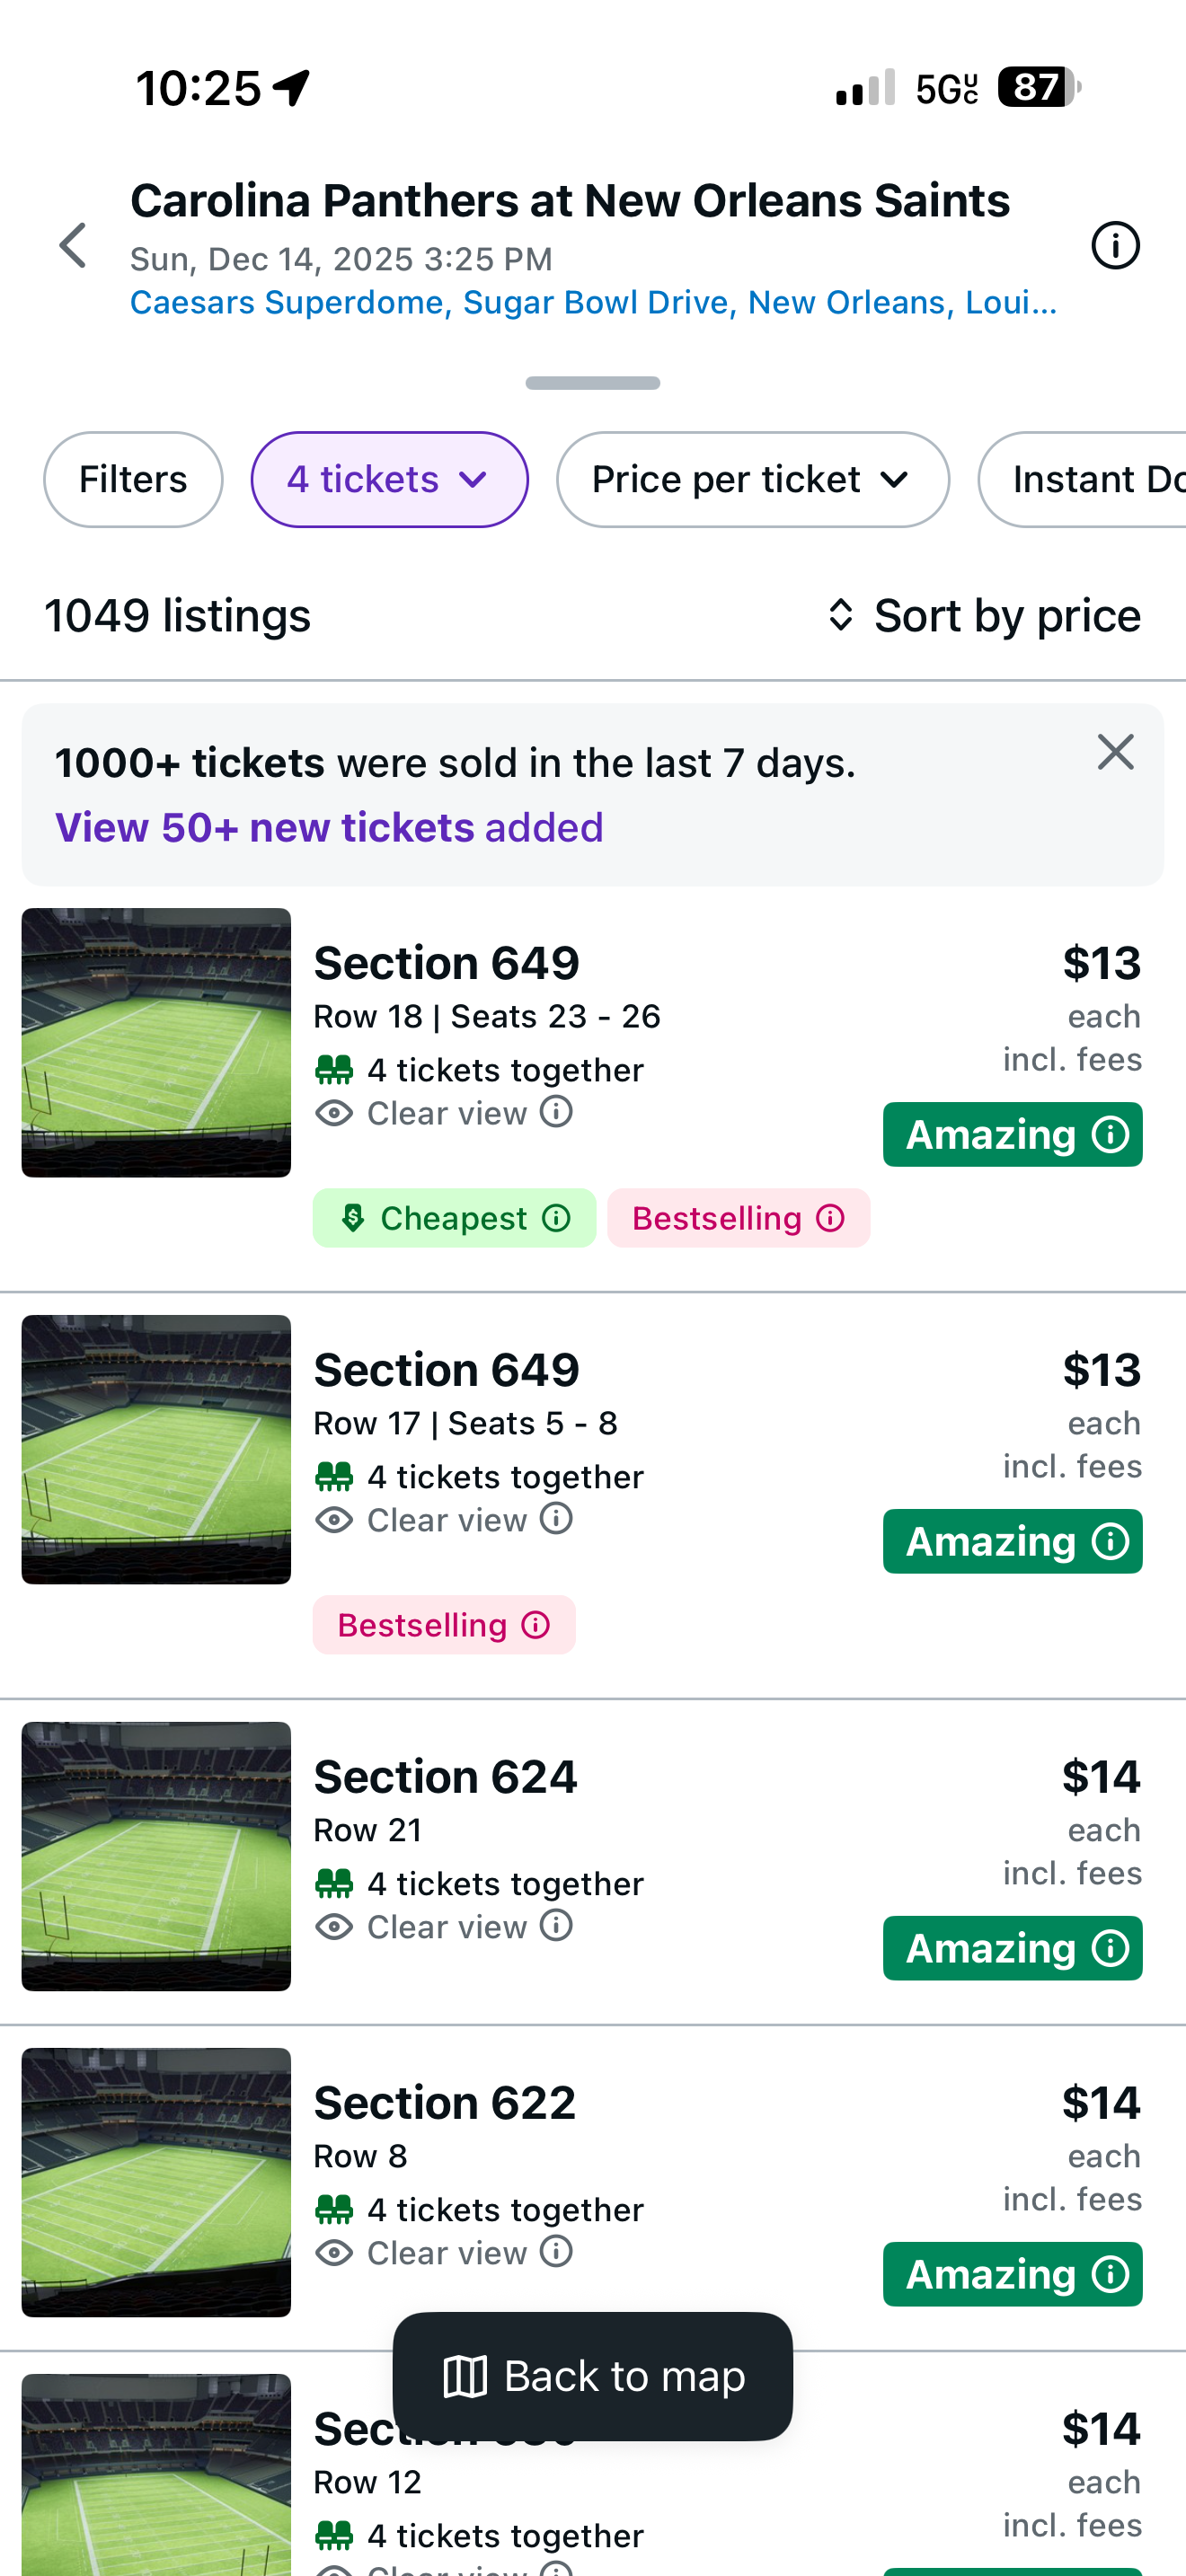This screenshot has width=1186, height=2576.
Task: Tap the back arrow in the header
Action: pyautogui.click(x=73, y=245)
